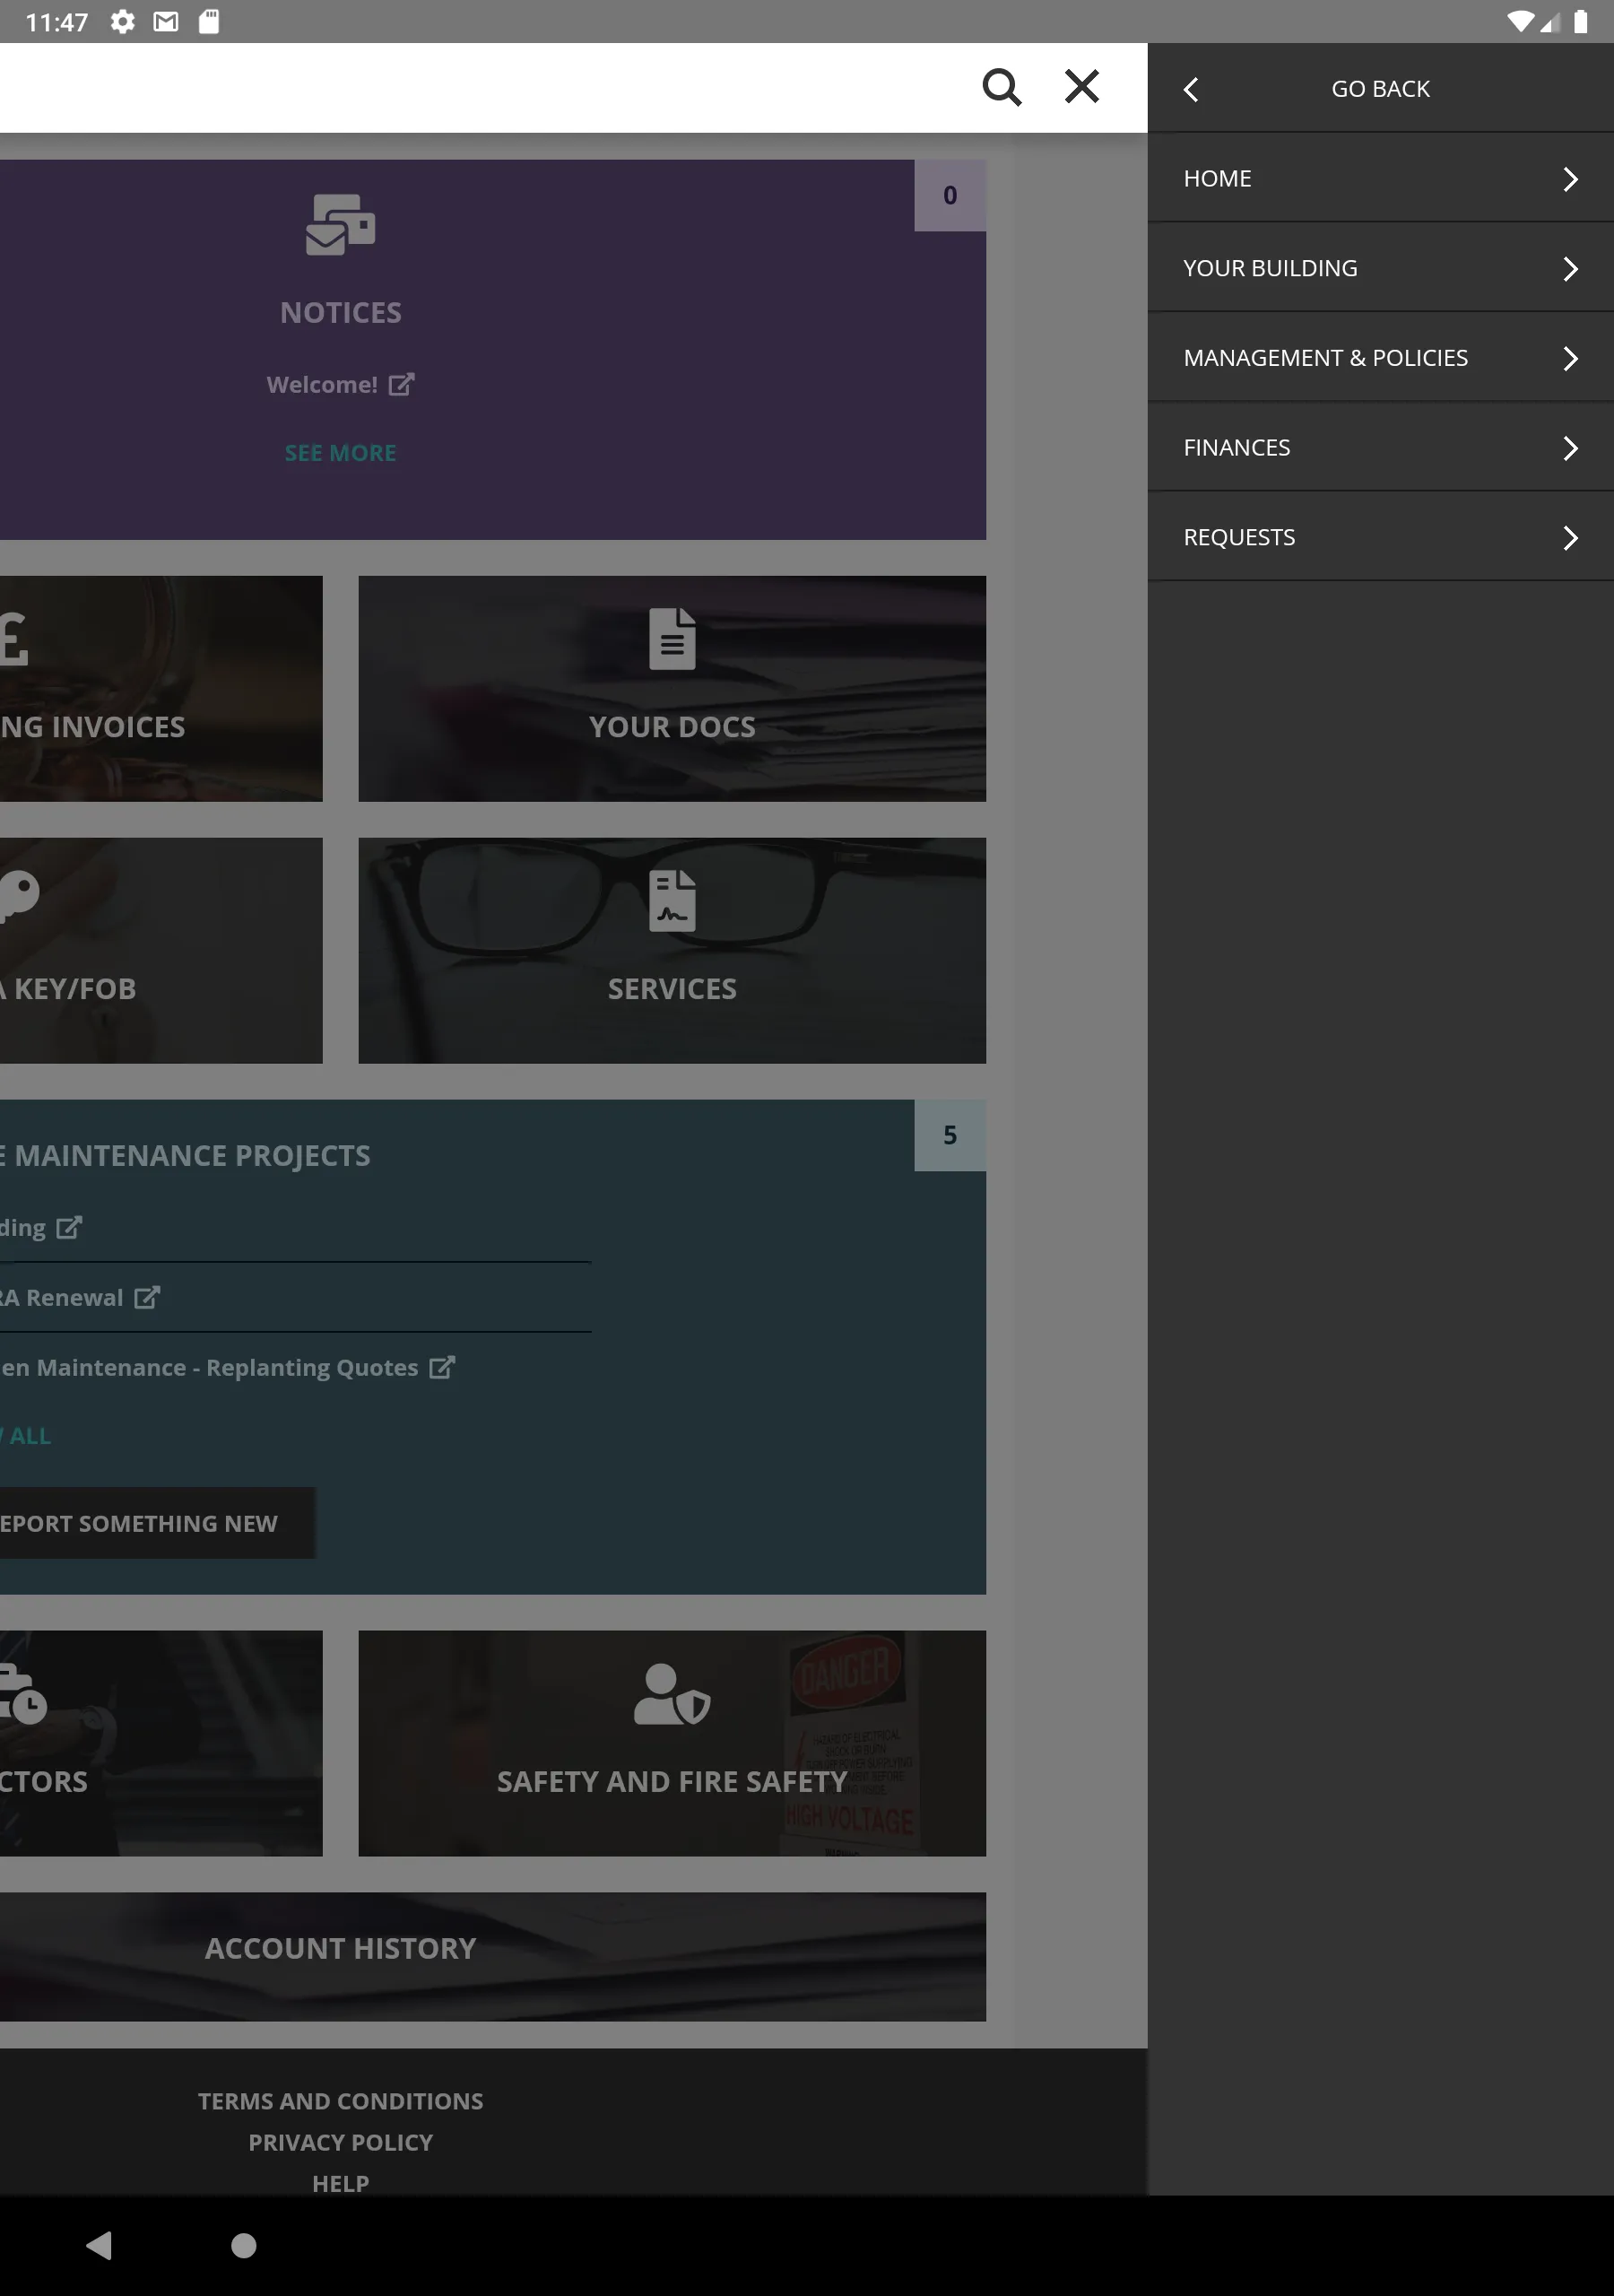Image resolution: width=1614 pixels, height=2296 pixels.
Task: Open the ACCOUNT HISTORY tile
Action: click(x=493, y=1956)
